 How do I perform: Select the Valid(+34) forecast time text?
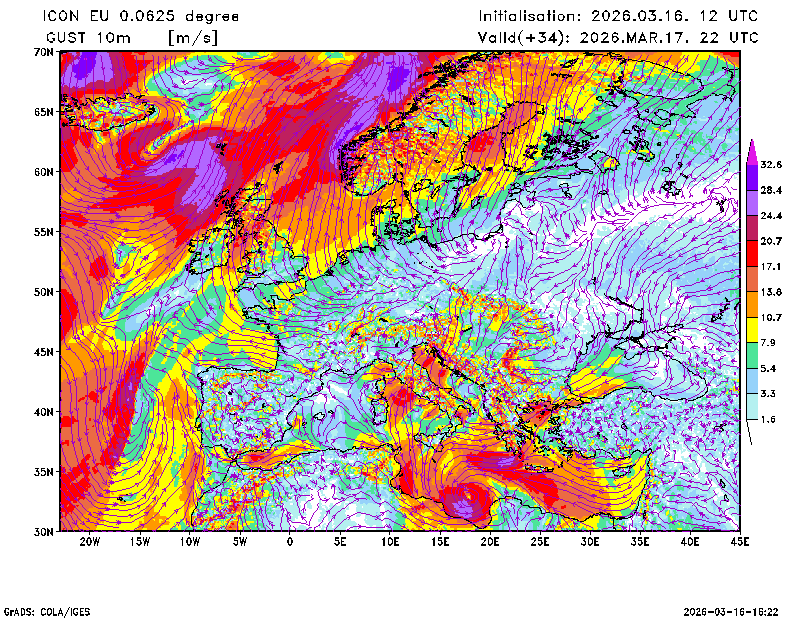point(618,37)
